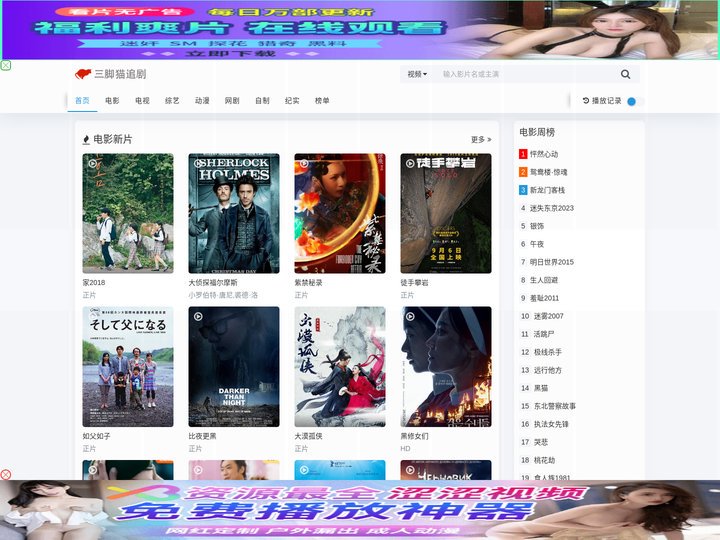Click play icon on 徒手攀岩 poster
The height and width of the screenshot is (540, 720).
(411, 163)
